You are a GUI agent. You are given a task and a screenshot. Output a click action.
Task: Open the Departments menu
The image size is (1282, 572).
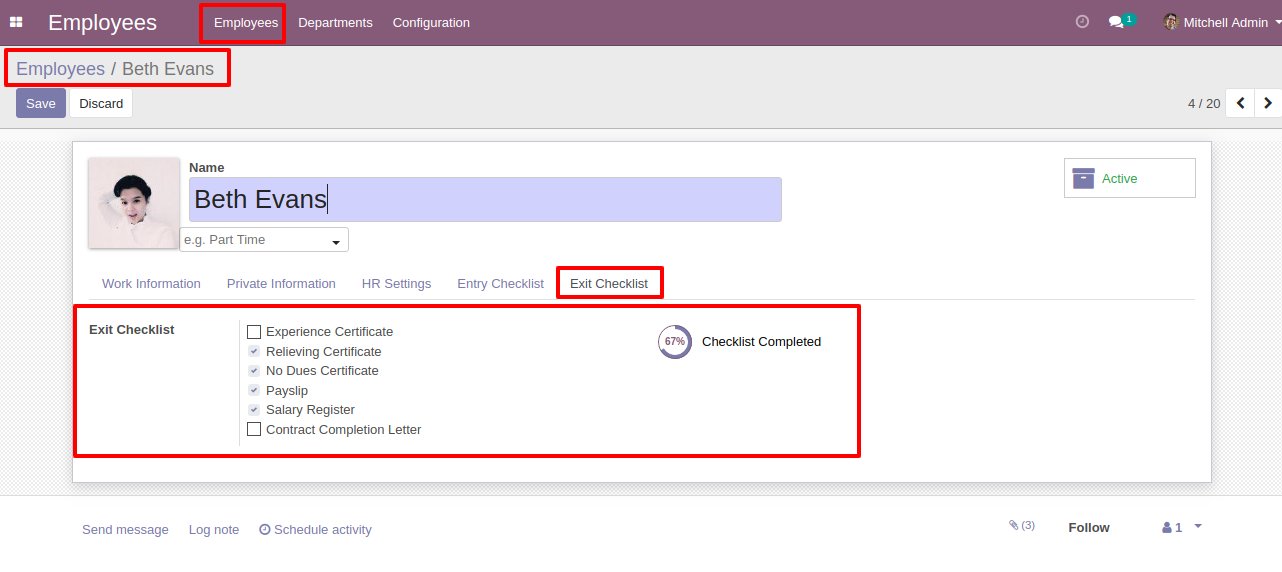(x=335, y=22)
